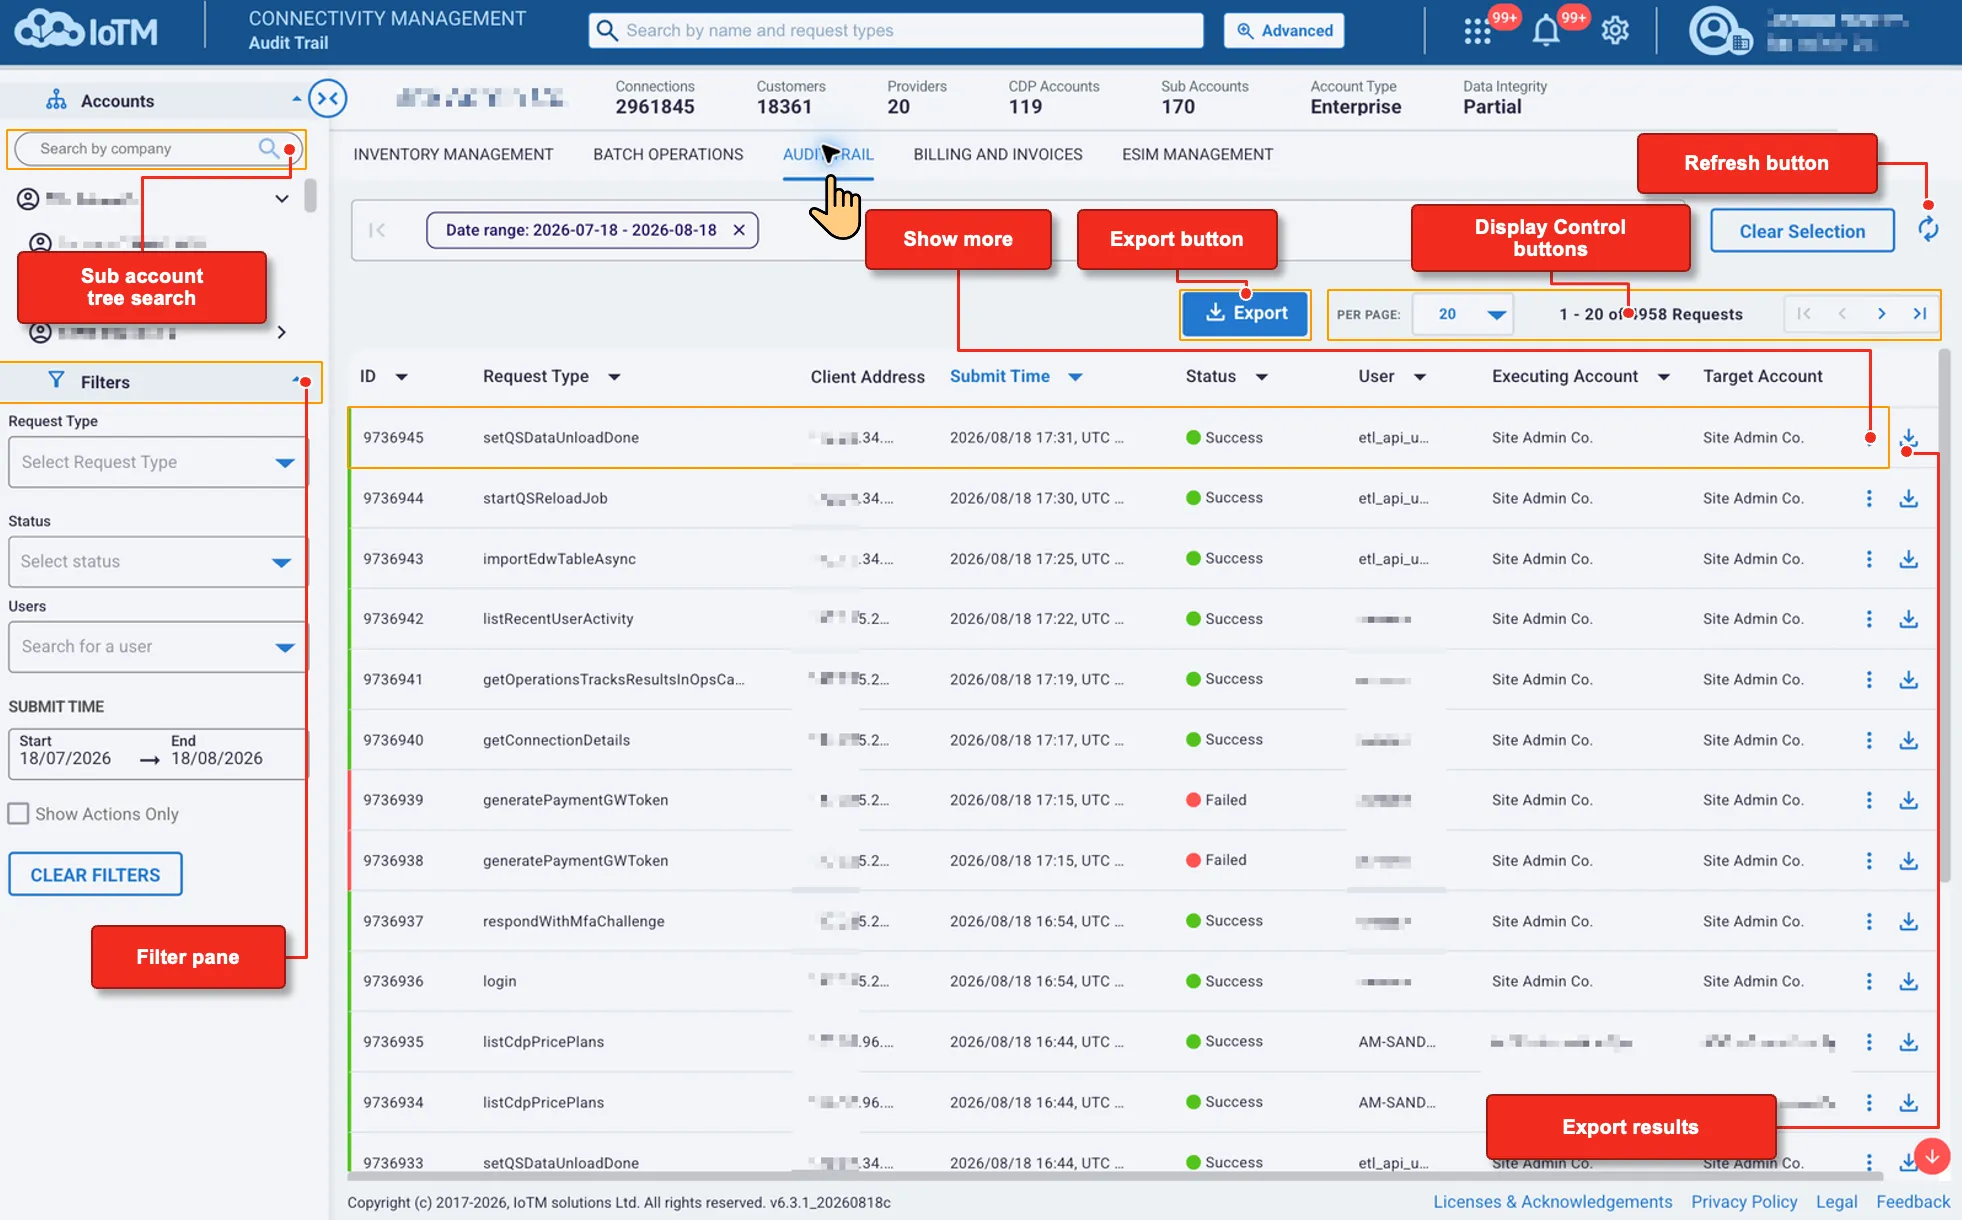This screenshot has width=1962, height=1220.
Task: Click the company search magnifier icon
Action: [269, 148]
